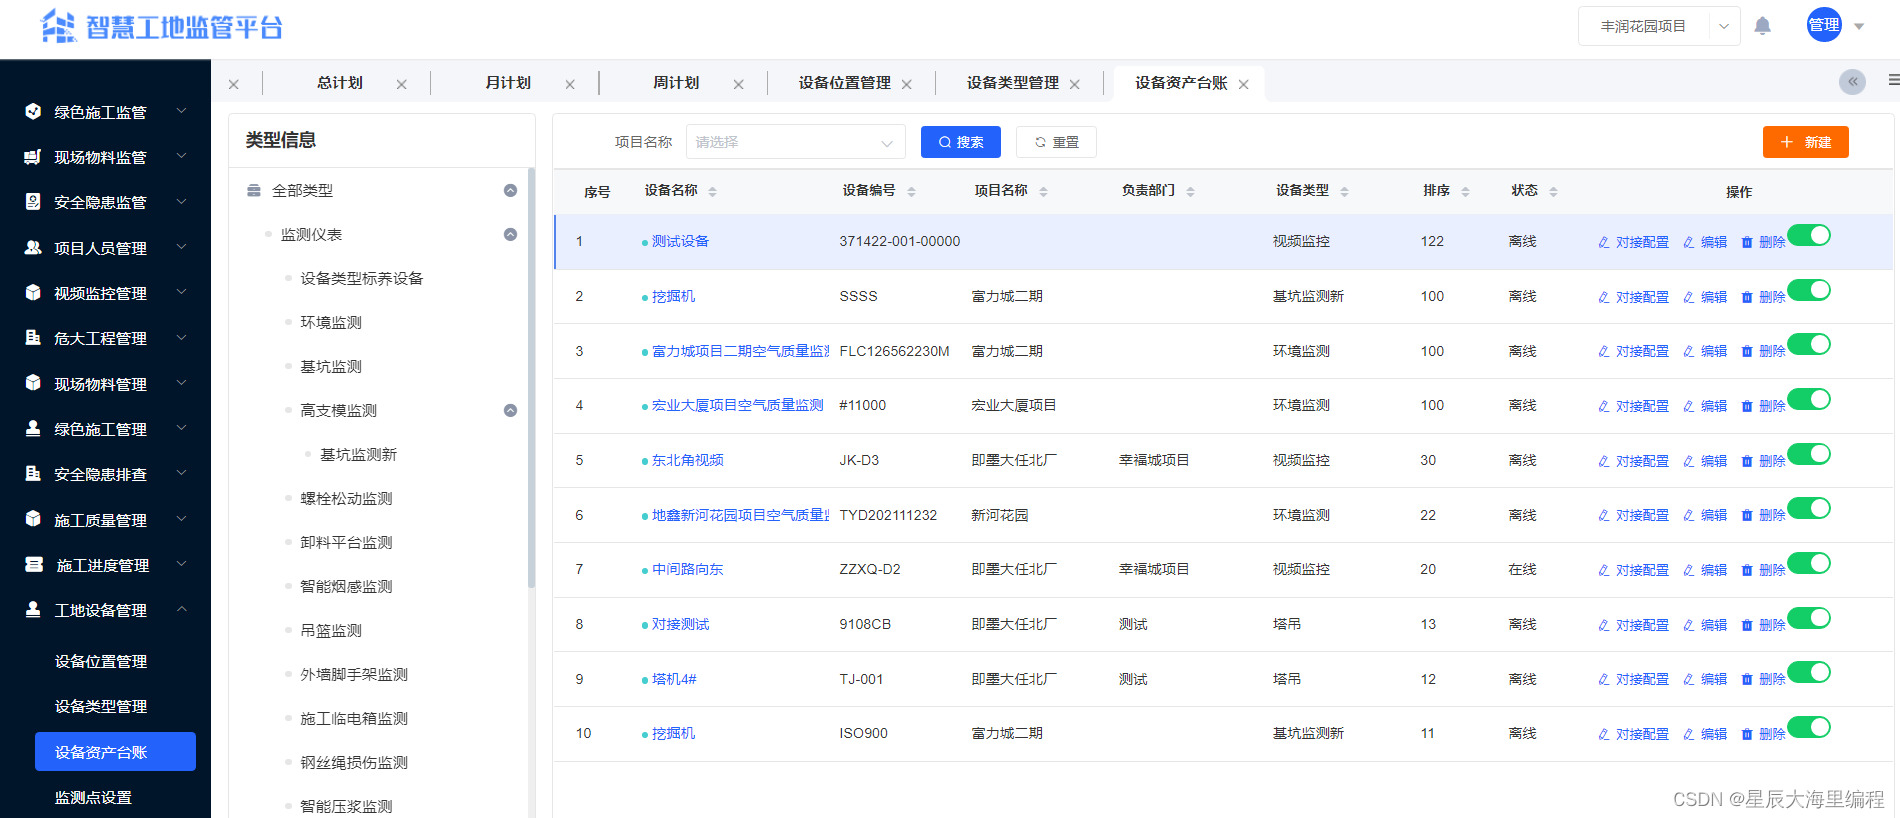Collapse the 监测仪表 tree node
The image size is (1900, 818).
pos(510,234)
